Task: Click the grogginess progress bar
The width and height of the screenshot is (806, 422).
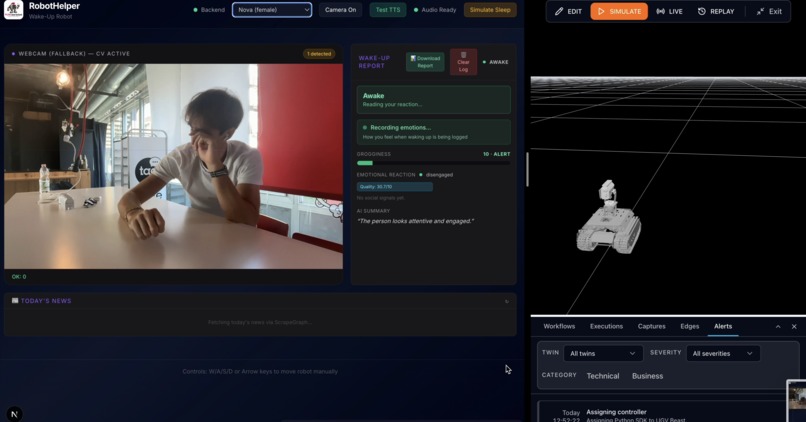Action: [x=433, y=163]
